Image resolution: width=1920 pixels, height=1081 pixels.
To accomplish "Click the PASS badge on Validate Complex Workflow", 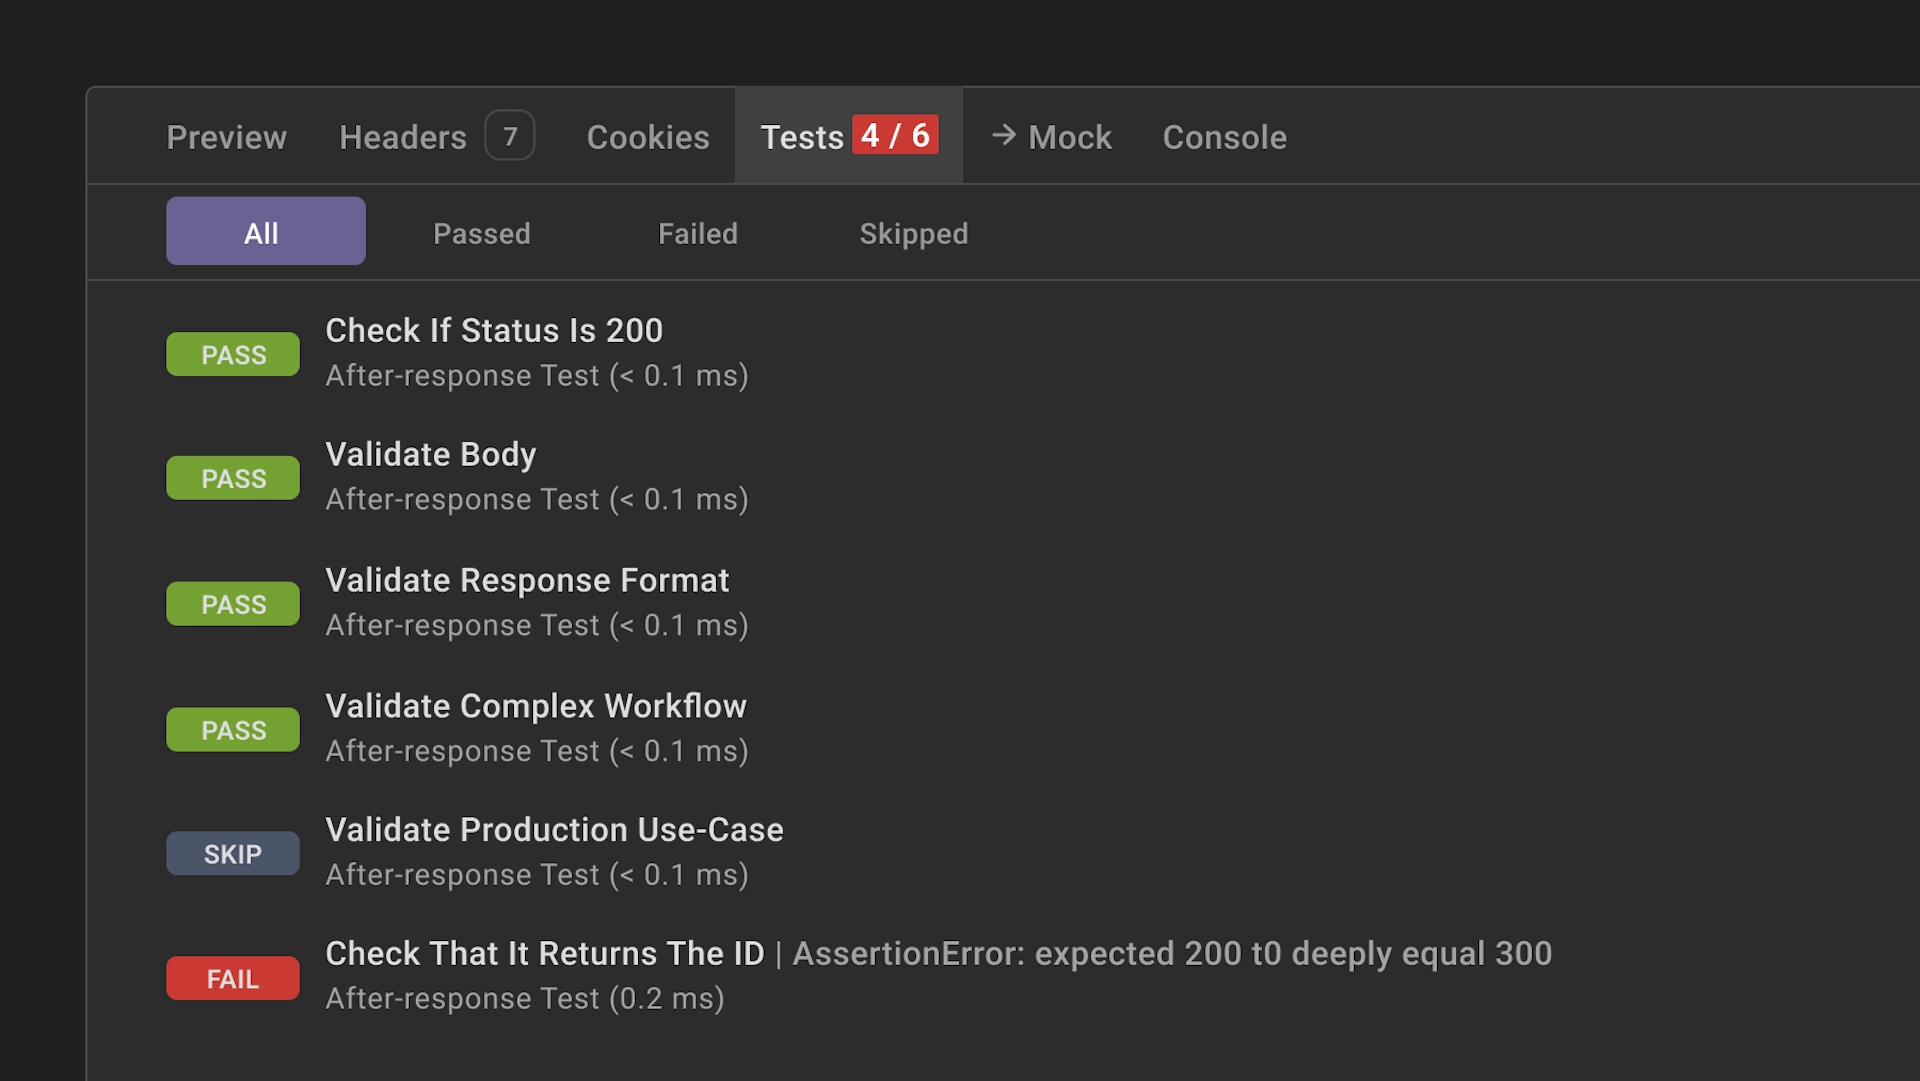I will coord(232,729).
